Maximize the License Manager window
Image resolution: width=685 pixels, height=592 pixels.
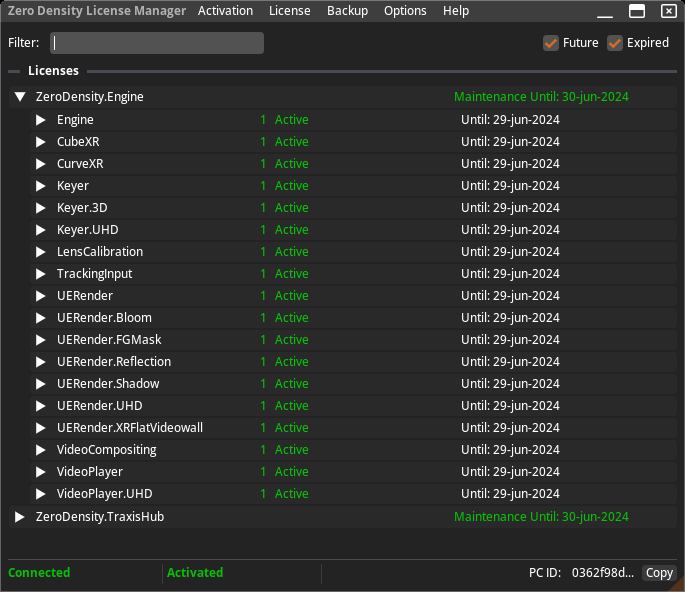pyautogui.click(x=636, y=11)
